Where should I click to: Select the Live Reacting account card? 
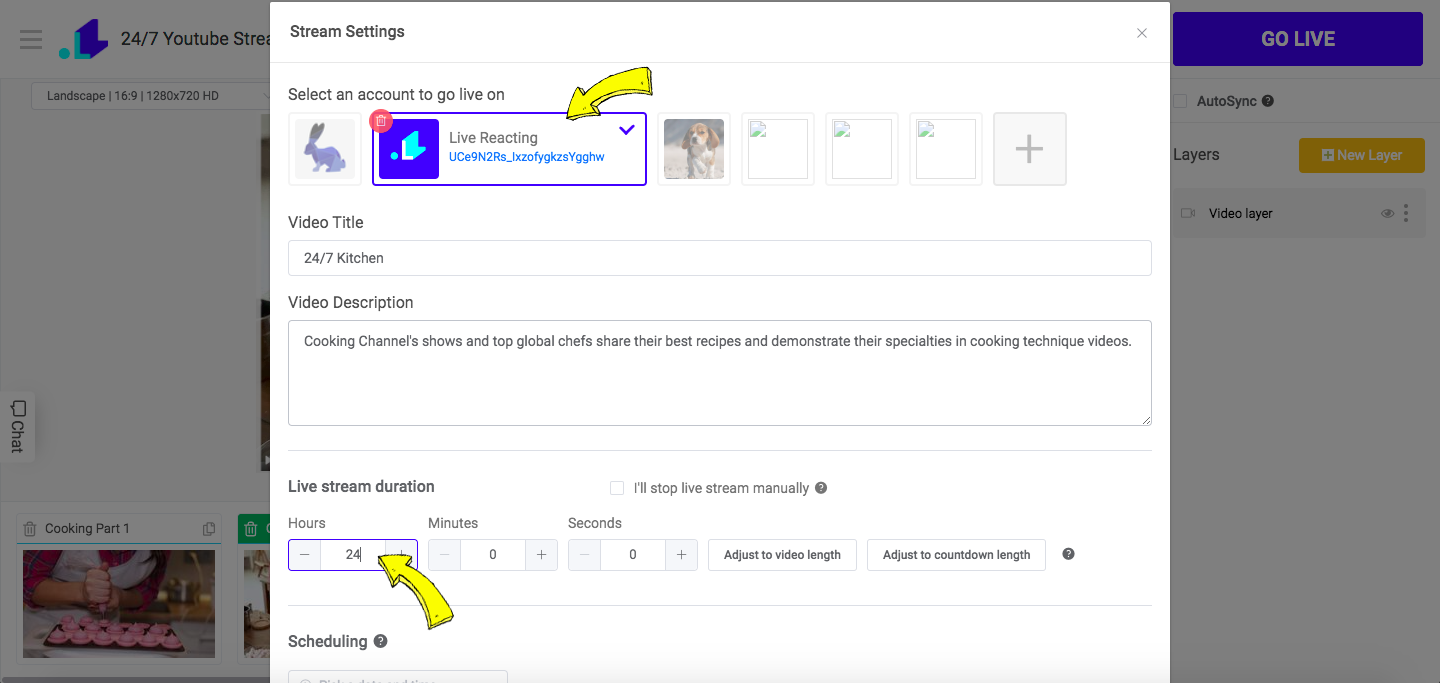510,149
